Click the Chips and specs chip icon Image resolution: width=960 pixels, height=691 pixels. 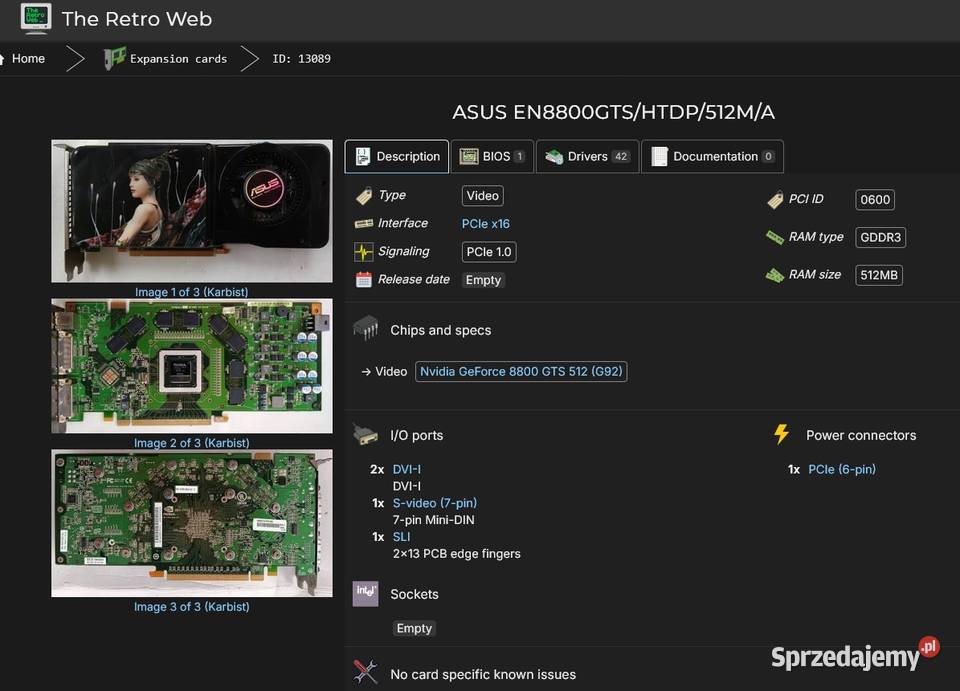click(x=366, y=328)
